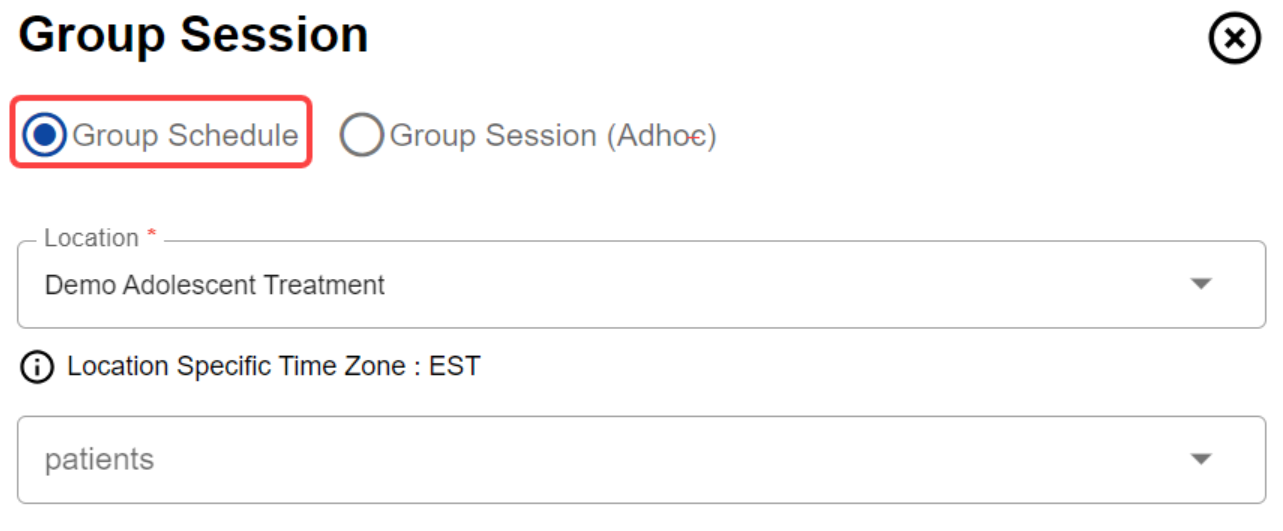Open the patients dropdown arrow
Image resolution: width=1283 pixels, height=531 pixels.
click(1201, 459)
